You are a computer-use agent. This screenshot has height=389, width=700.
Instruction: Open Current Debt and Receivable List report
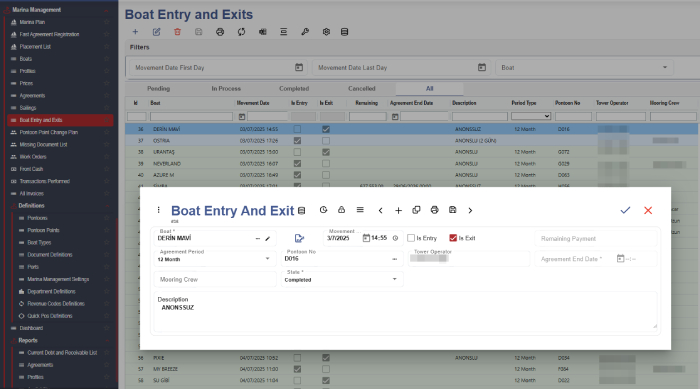coord(62,352)
